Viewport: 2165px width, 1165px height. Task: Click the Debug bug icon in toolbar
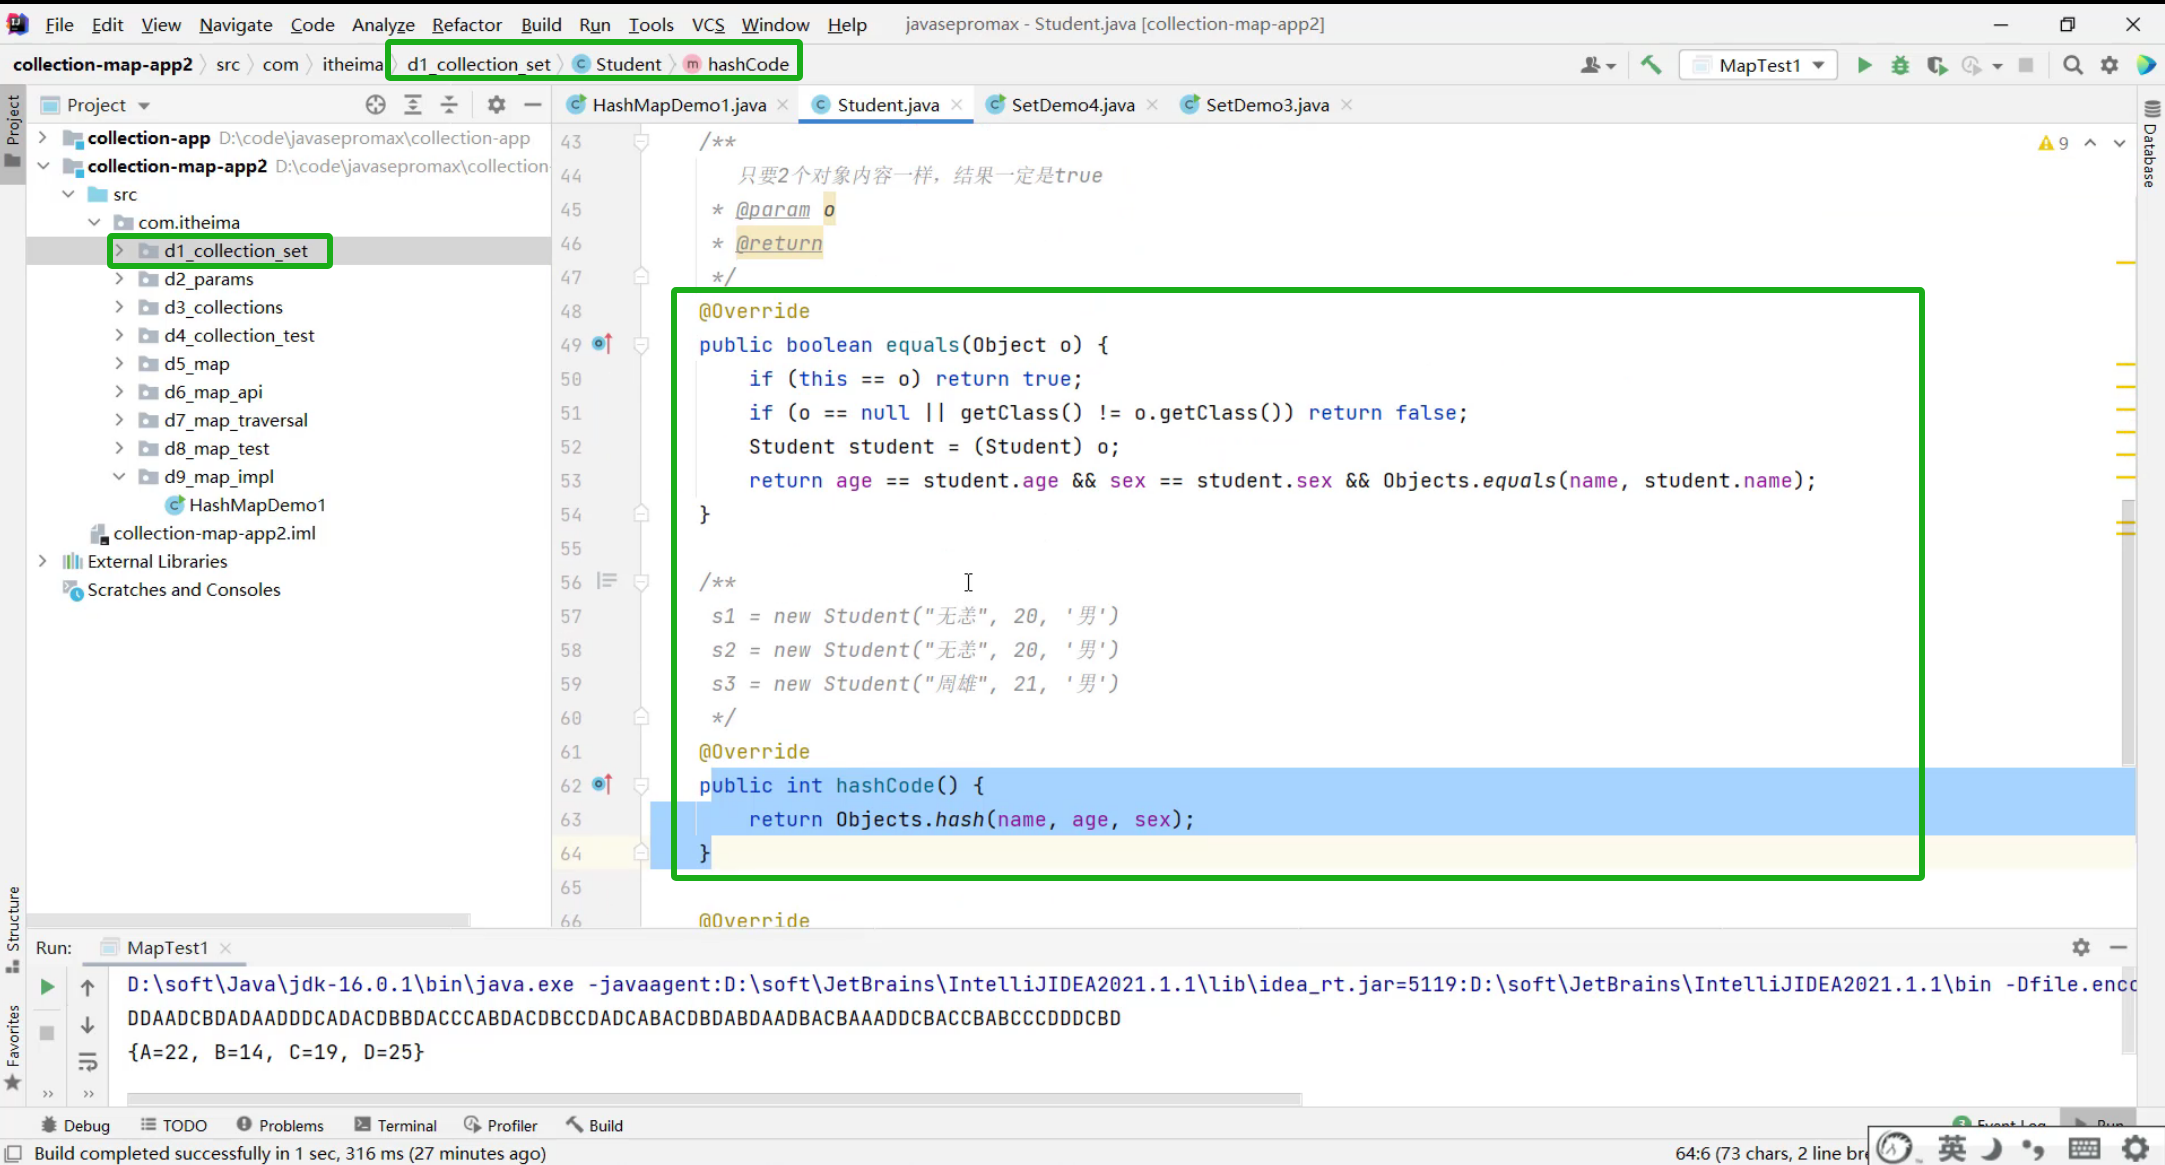click(1900, 65)
